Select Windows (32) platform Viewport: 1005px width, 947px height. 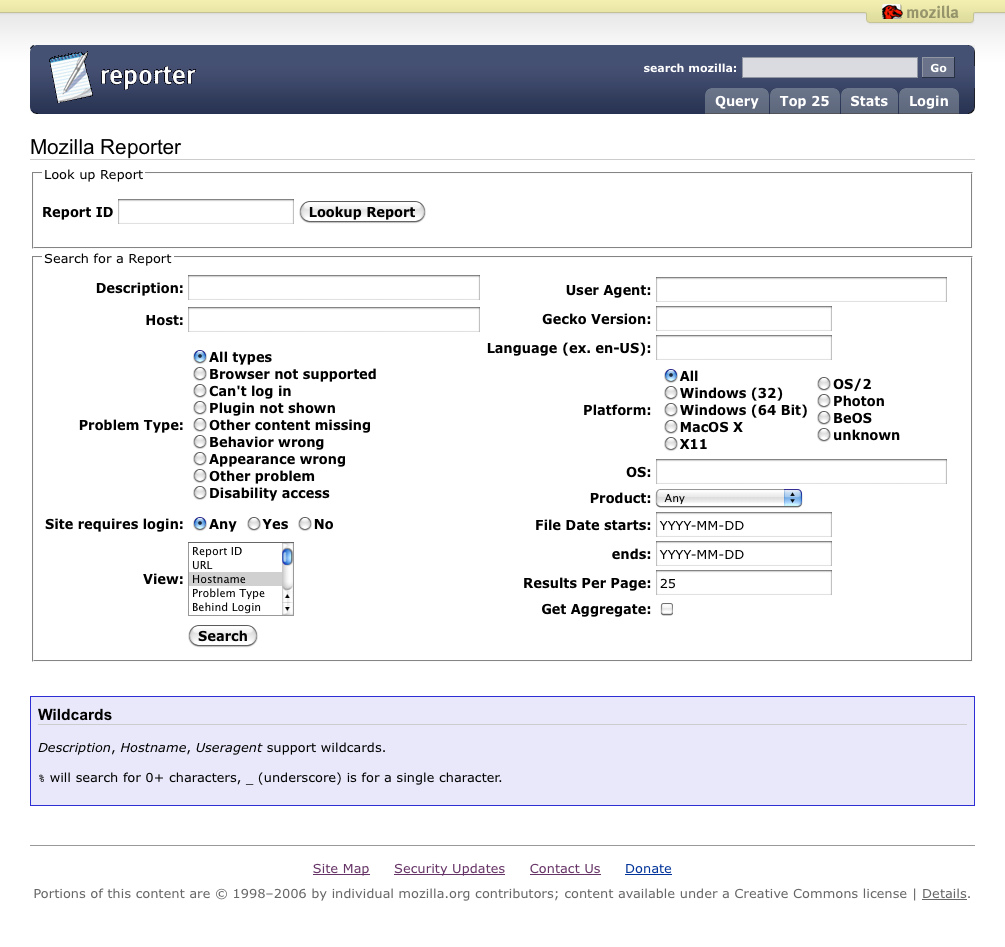(671, 392)
